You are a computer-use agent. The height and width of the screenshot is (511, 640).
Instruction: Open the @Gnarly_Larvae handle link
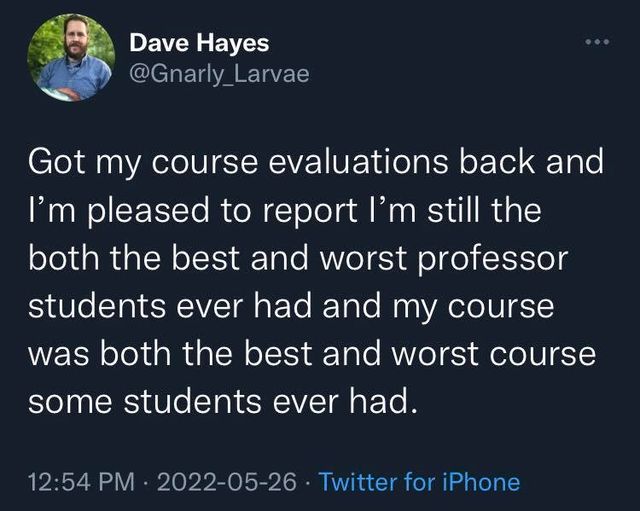pyautogui.click(x=219, y=74)
